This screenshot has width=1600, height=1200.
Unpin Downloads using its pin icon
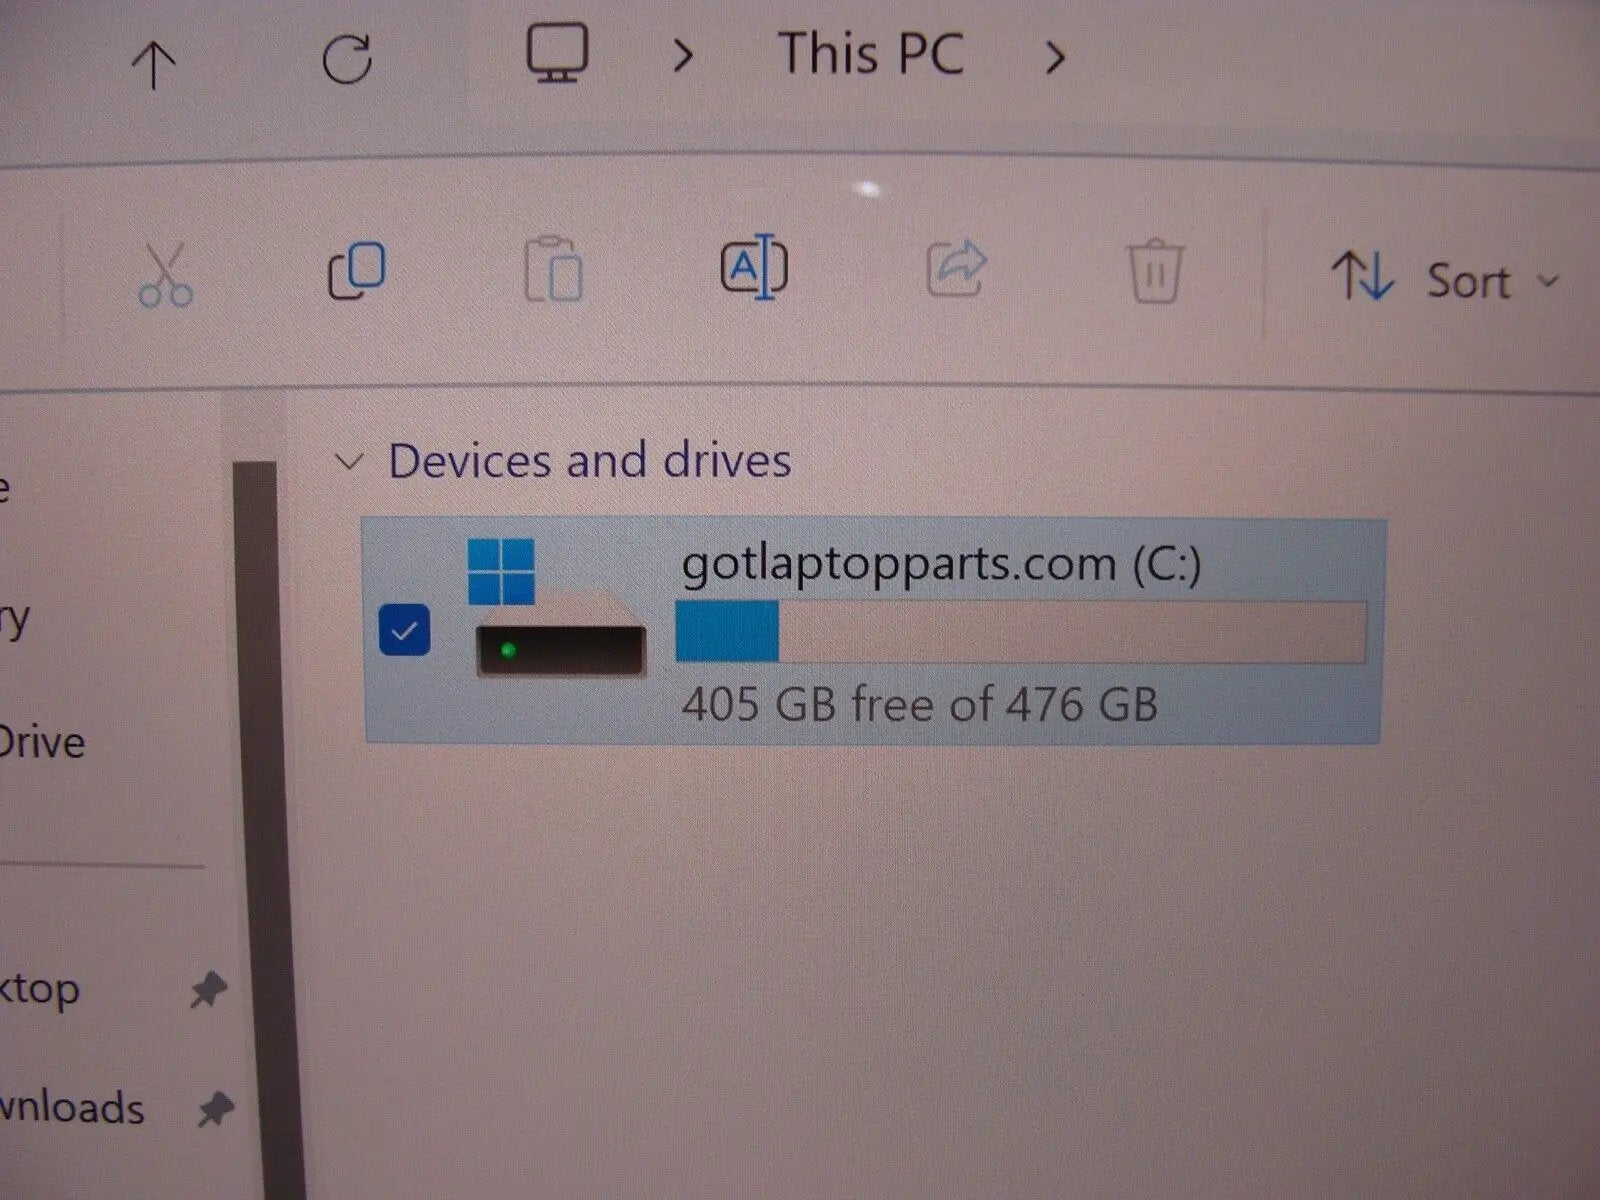point(215,1109)
